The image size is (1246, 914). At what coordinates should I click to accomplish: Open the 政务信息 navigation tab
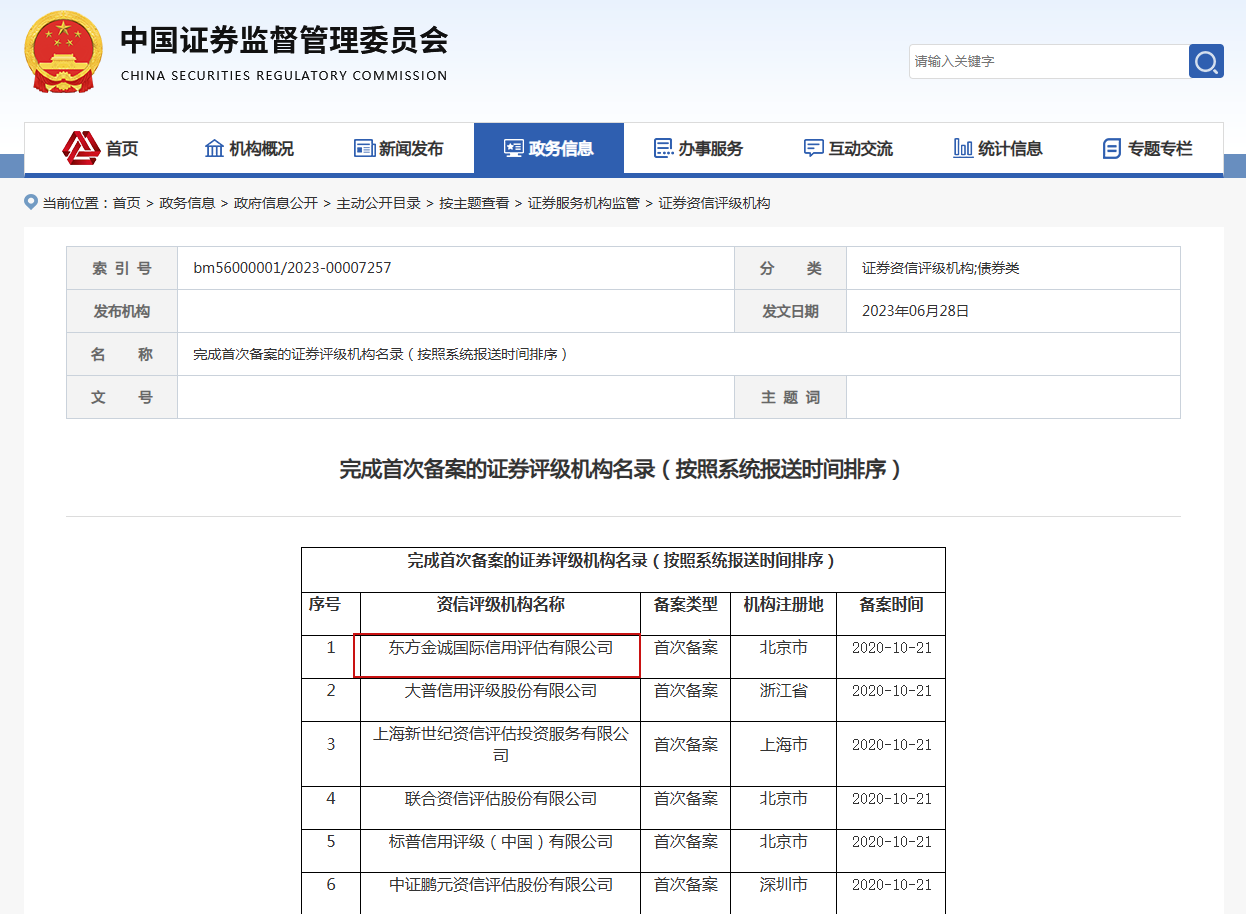549,148
